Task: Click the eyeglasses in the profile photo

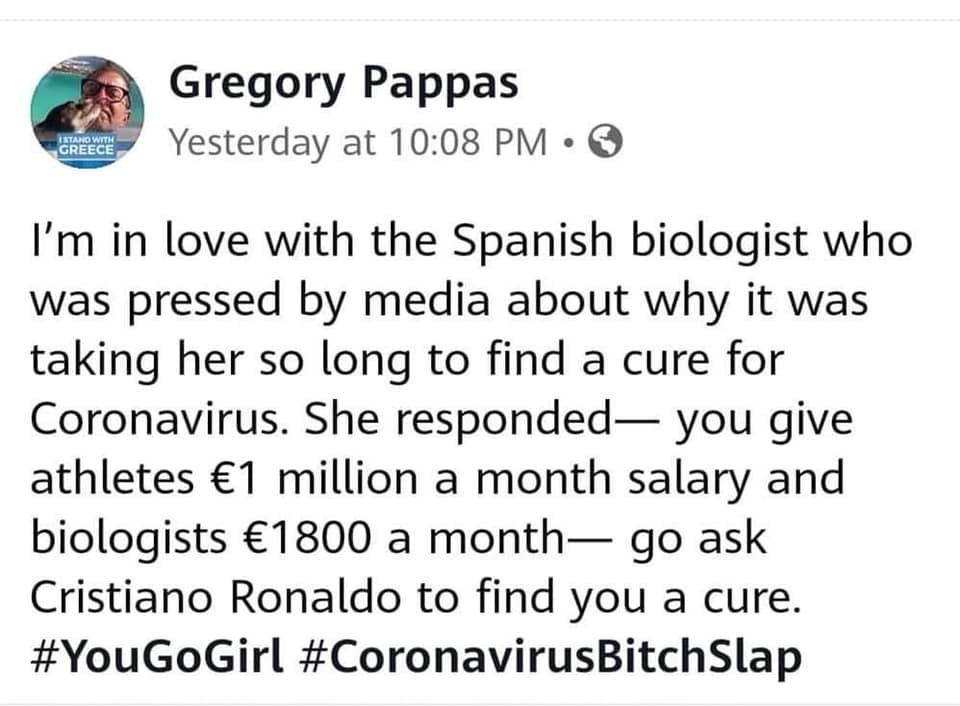Action: 105,89
